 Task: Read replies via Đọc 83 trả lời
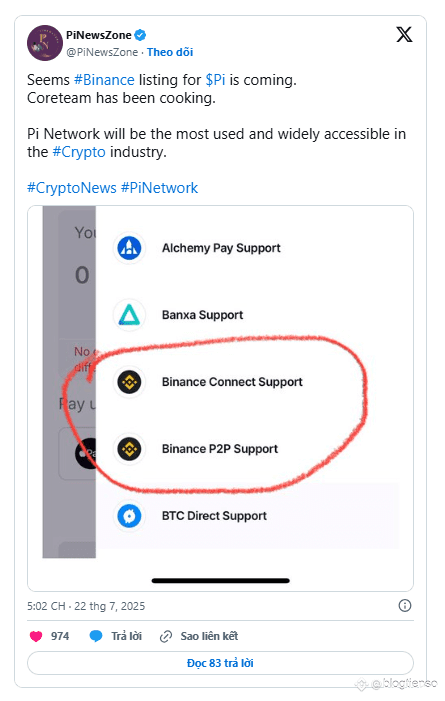(x=220, y=663)
